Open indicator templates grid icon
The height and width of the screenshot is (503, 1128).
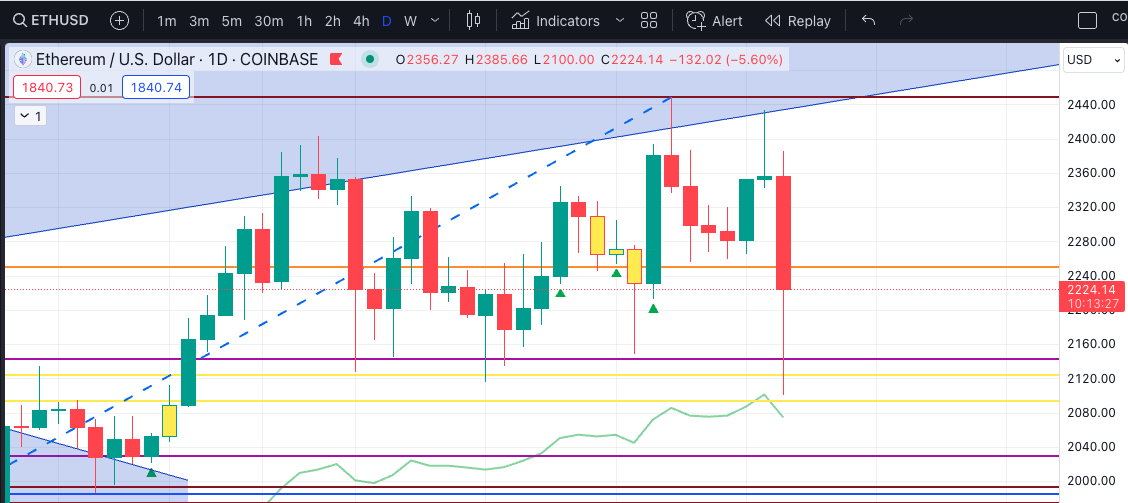[x=649, y=20]
